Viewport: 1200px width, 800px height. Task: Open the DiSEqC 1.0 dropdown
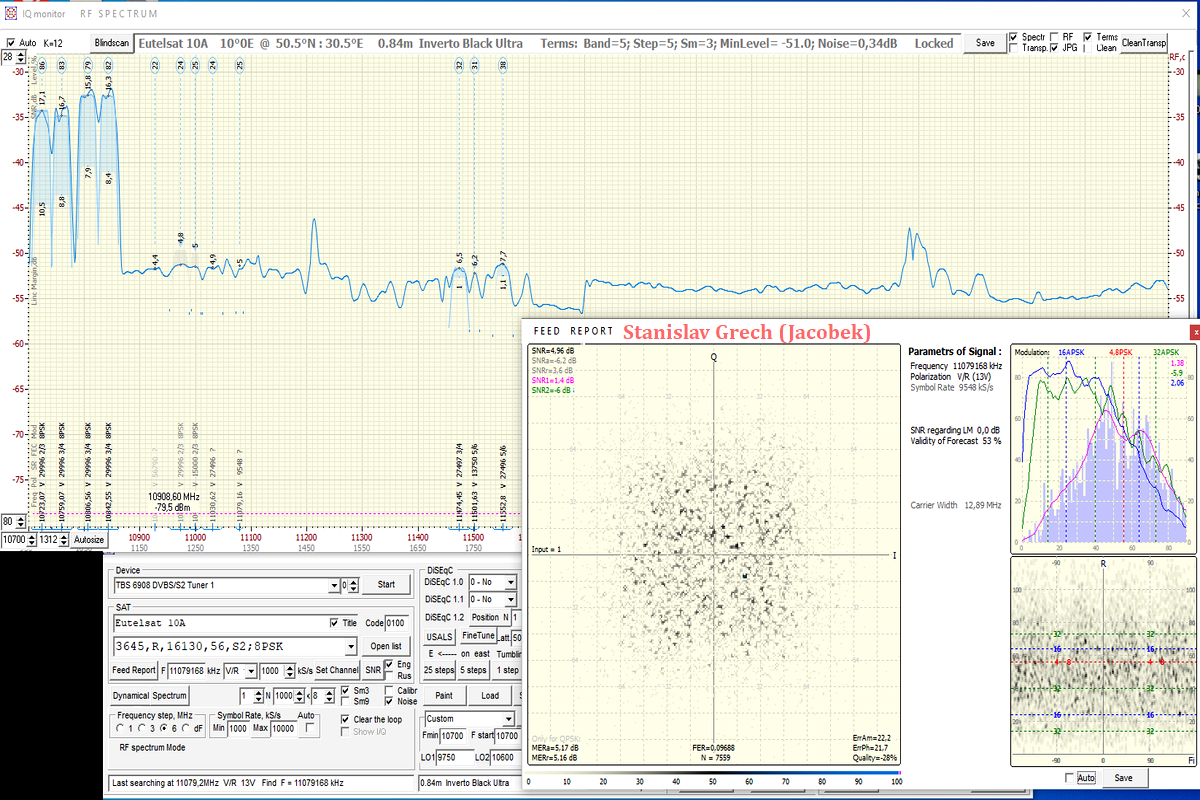[509, 582]
